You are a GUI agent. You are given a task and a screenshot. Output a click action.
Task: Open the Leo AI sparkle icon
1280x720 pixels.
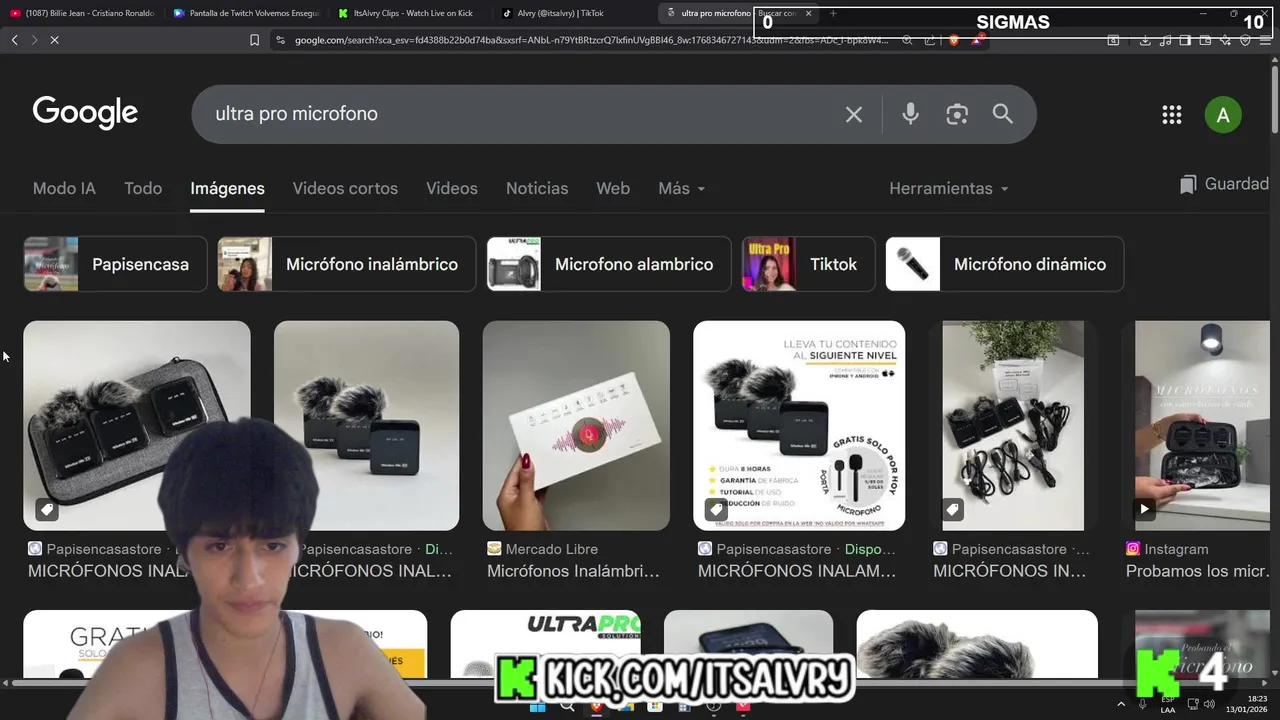pos(1225,40)
